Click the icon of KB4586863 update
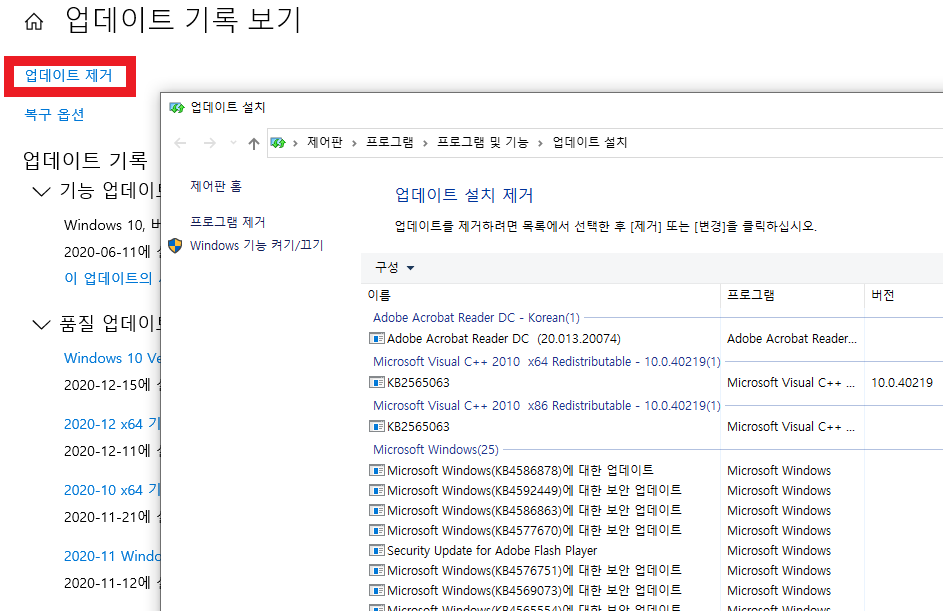This screenshot has width=943, height=611. tap(376, 510)
